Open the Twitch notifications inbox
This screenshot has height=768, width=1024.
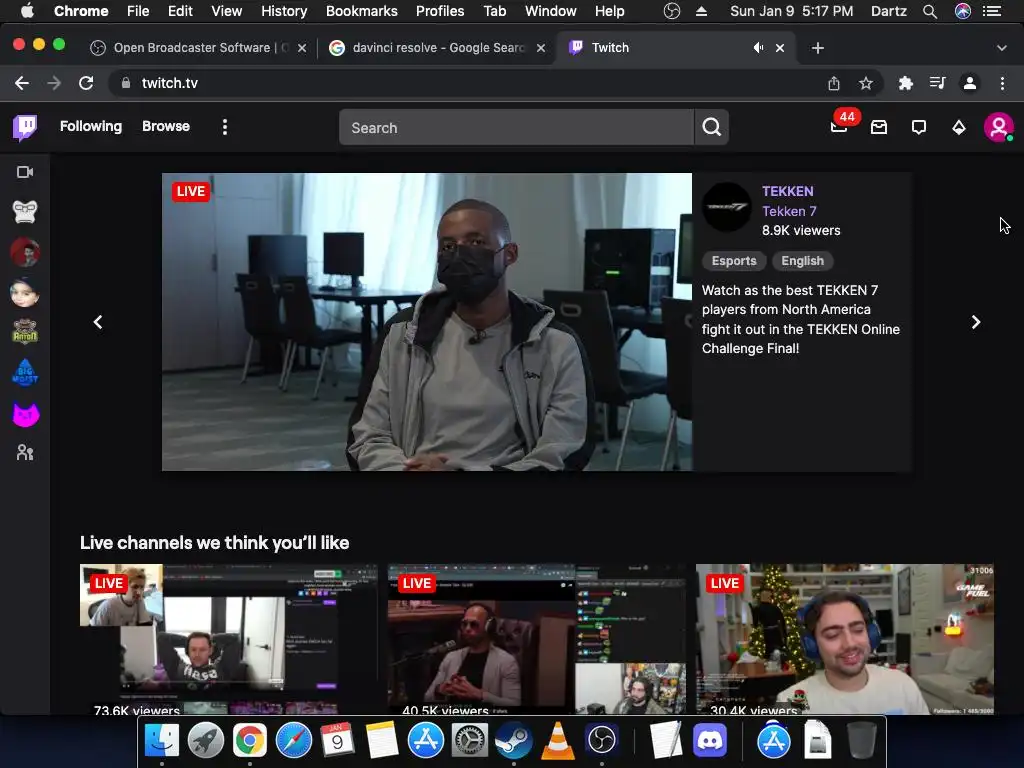pyautogui.click(x=879, y=127)
